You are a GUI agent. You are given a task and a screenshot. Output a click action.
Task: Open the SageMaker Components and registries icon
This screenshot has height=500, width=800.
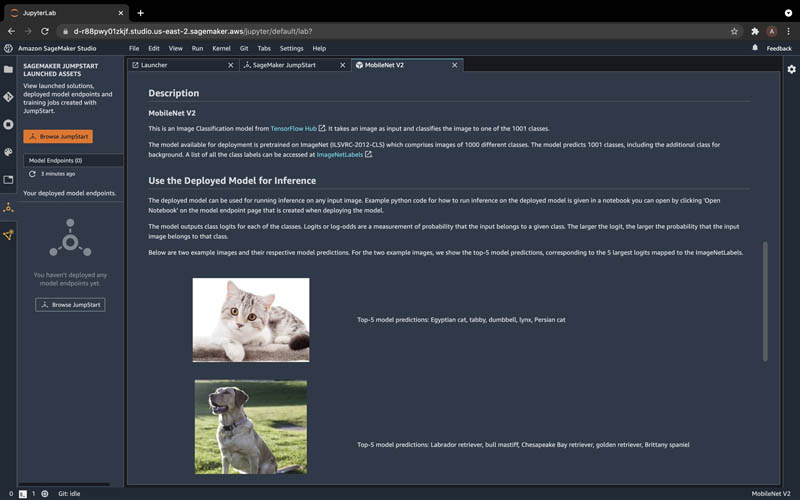pos(8,235)
